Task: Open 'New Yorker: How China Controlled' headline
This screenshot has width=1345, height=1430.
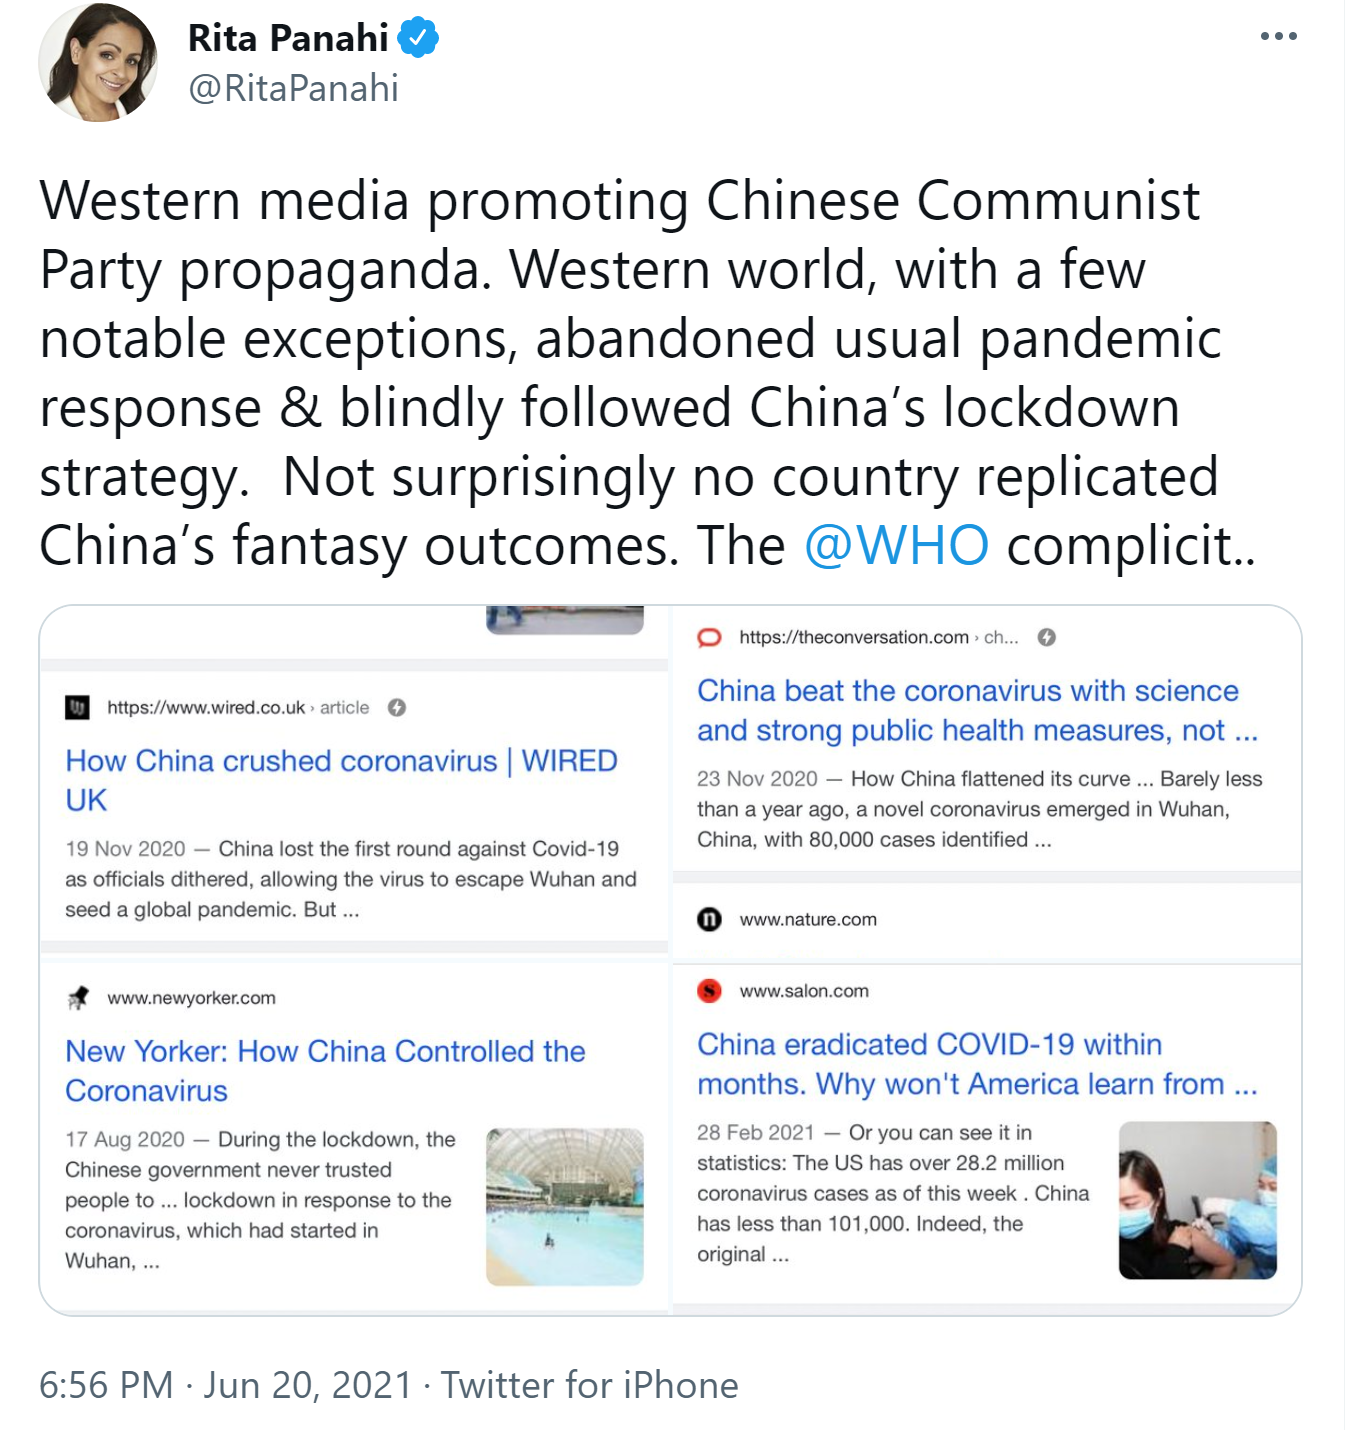Action: (325, 1070)
